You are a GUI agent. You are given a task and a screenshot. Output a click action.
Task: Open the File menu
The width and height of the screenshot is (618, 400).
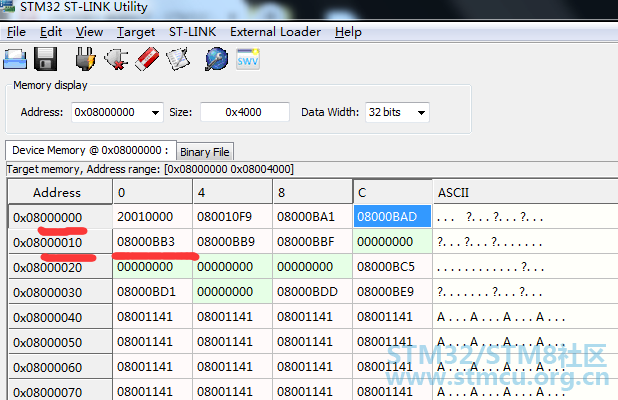pyautogui.click(x=16, y=32)
